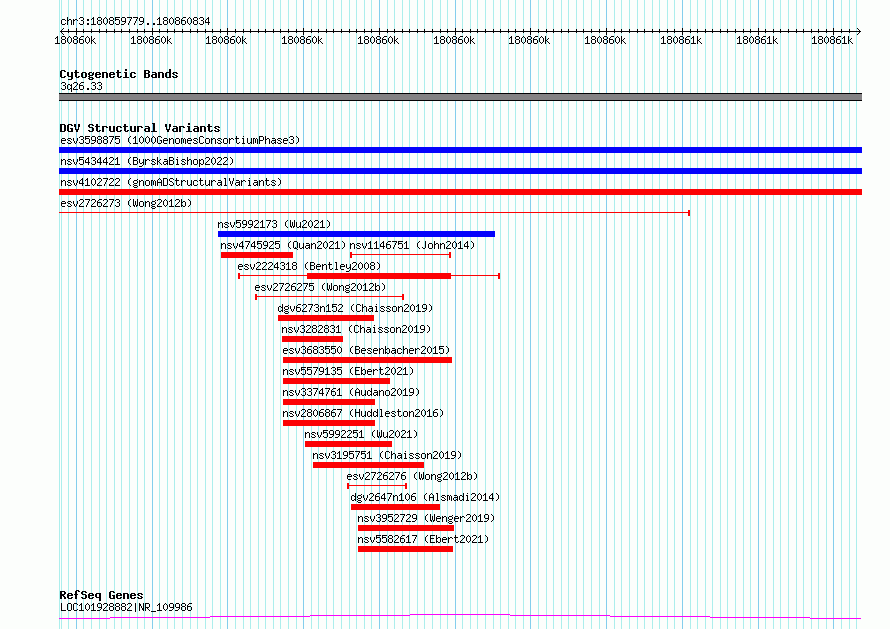Click the blue bar under esv3598875
The height and width of the screenshot is (629, 890).
460,150
